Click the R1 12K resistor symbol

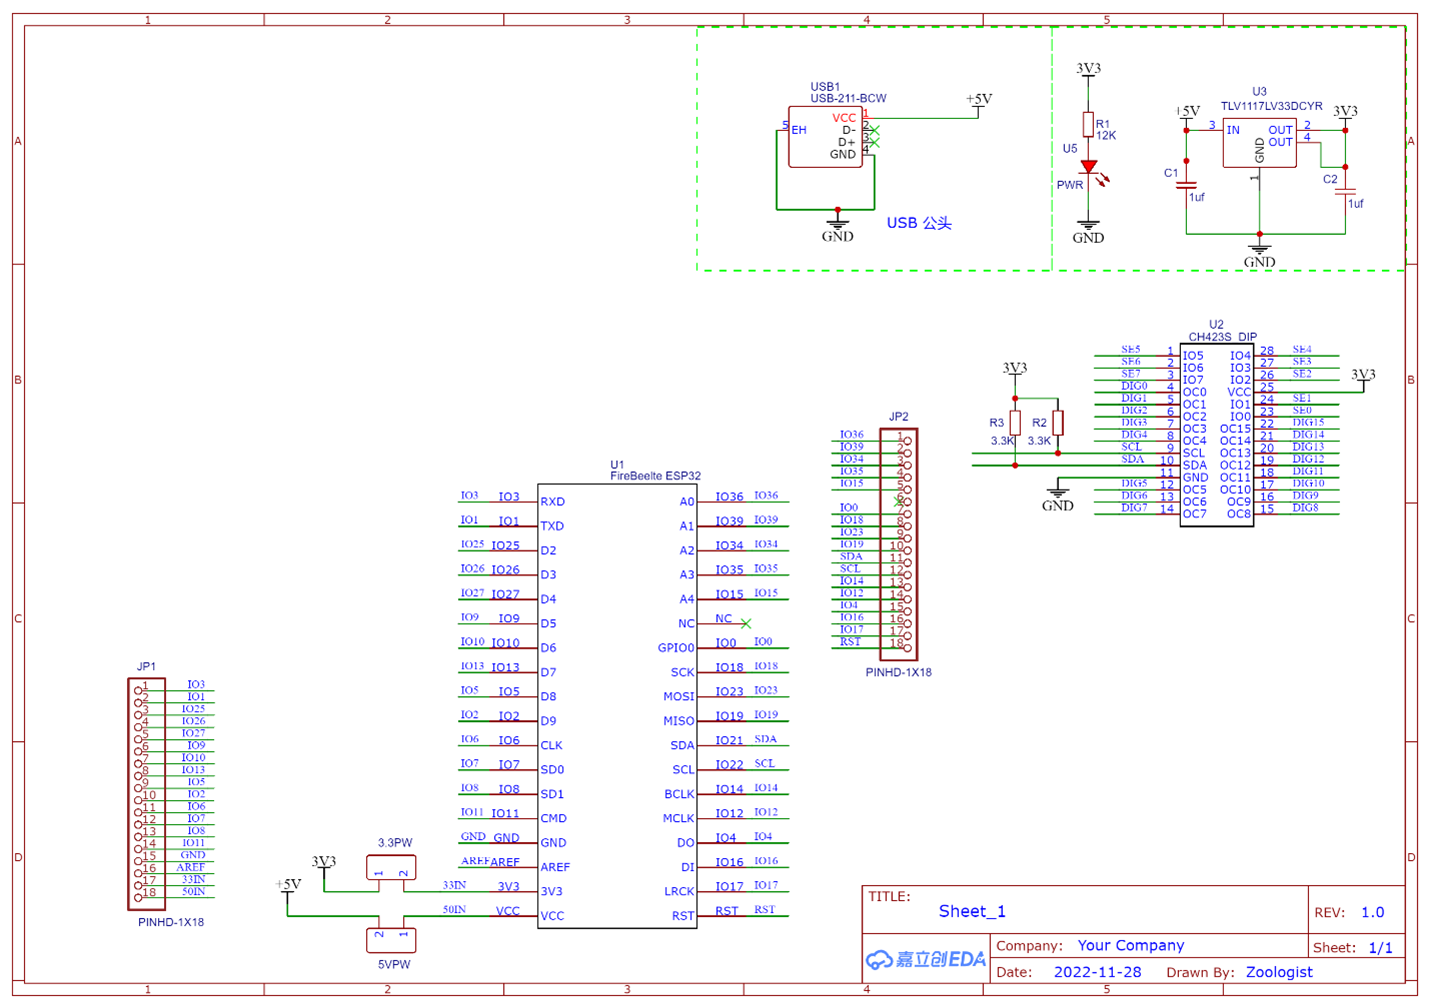pyautogui.click(x=1088, y=125)
